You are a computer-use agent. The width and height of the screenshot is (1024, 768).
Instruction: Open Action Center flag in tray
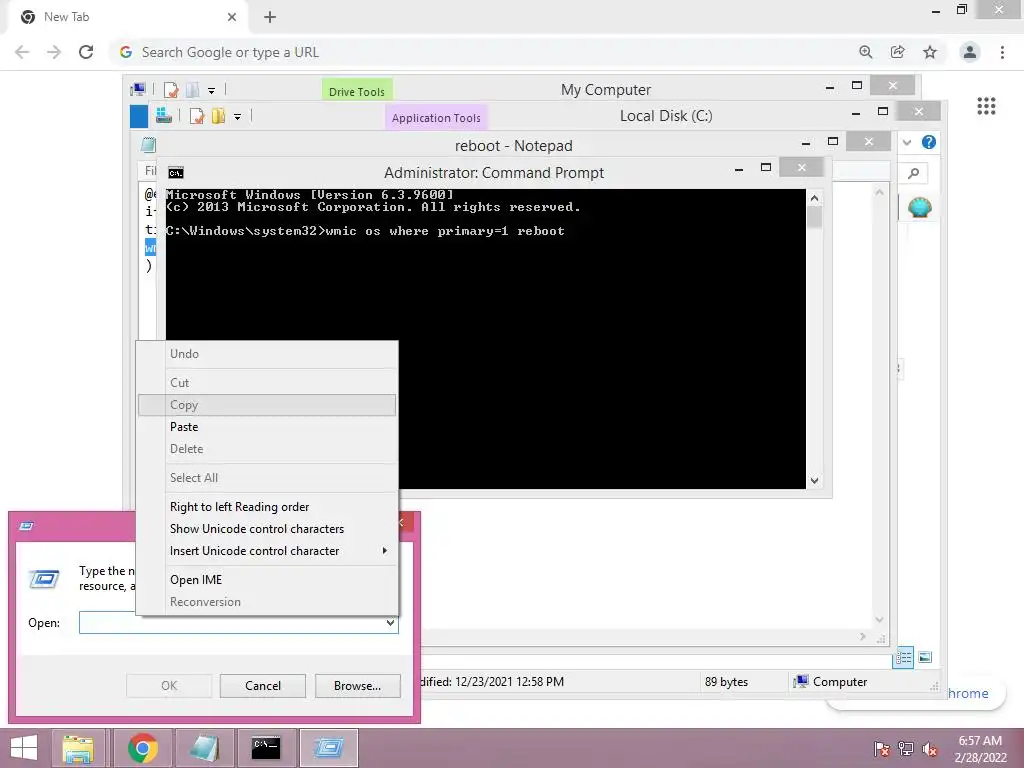point(881,750)
